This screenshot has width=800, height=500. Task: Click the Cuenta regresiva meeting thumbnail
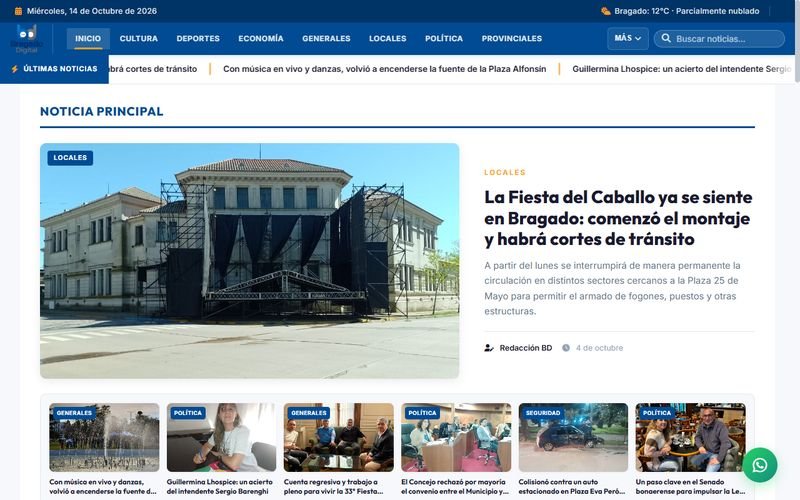[339, 437]
